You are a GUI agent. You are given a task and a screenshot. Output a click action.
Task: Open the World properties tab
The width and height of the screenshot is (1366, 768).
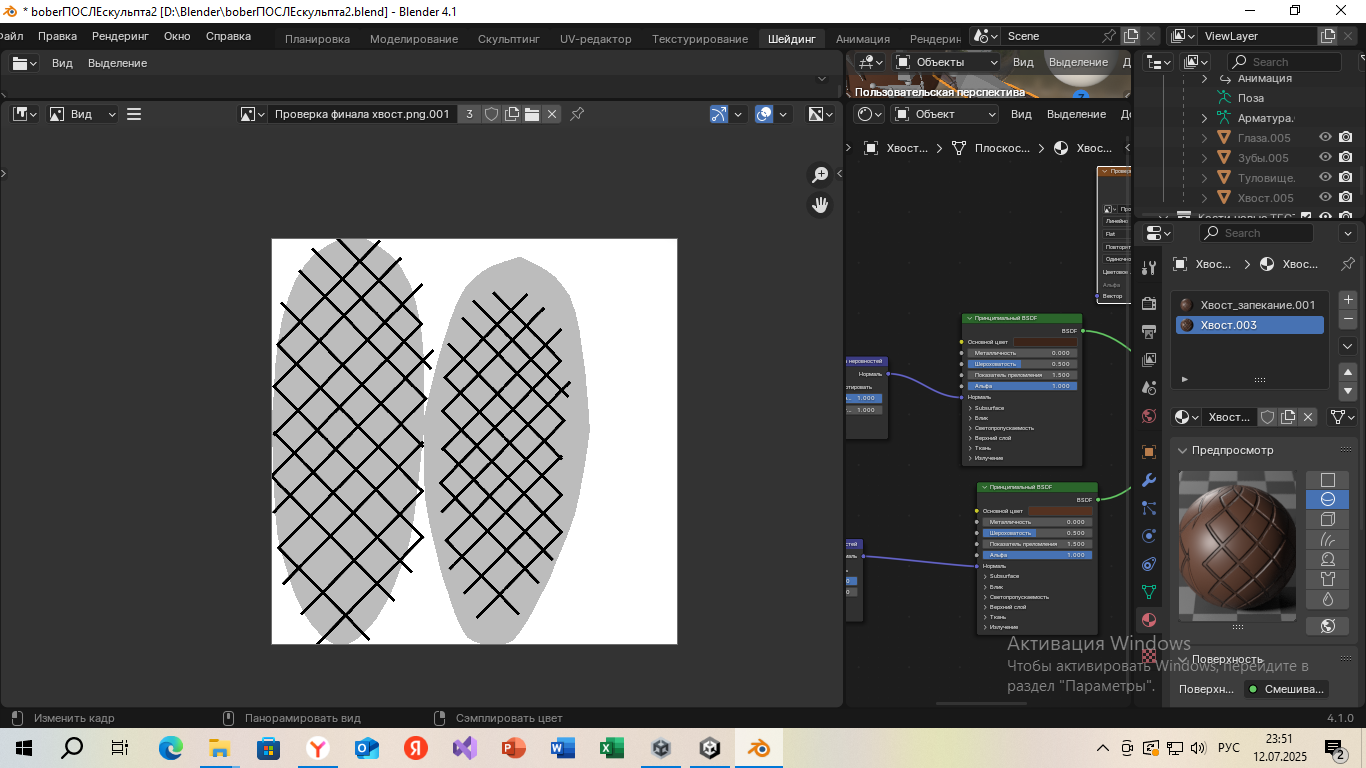(1149, 416)
